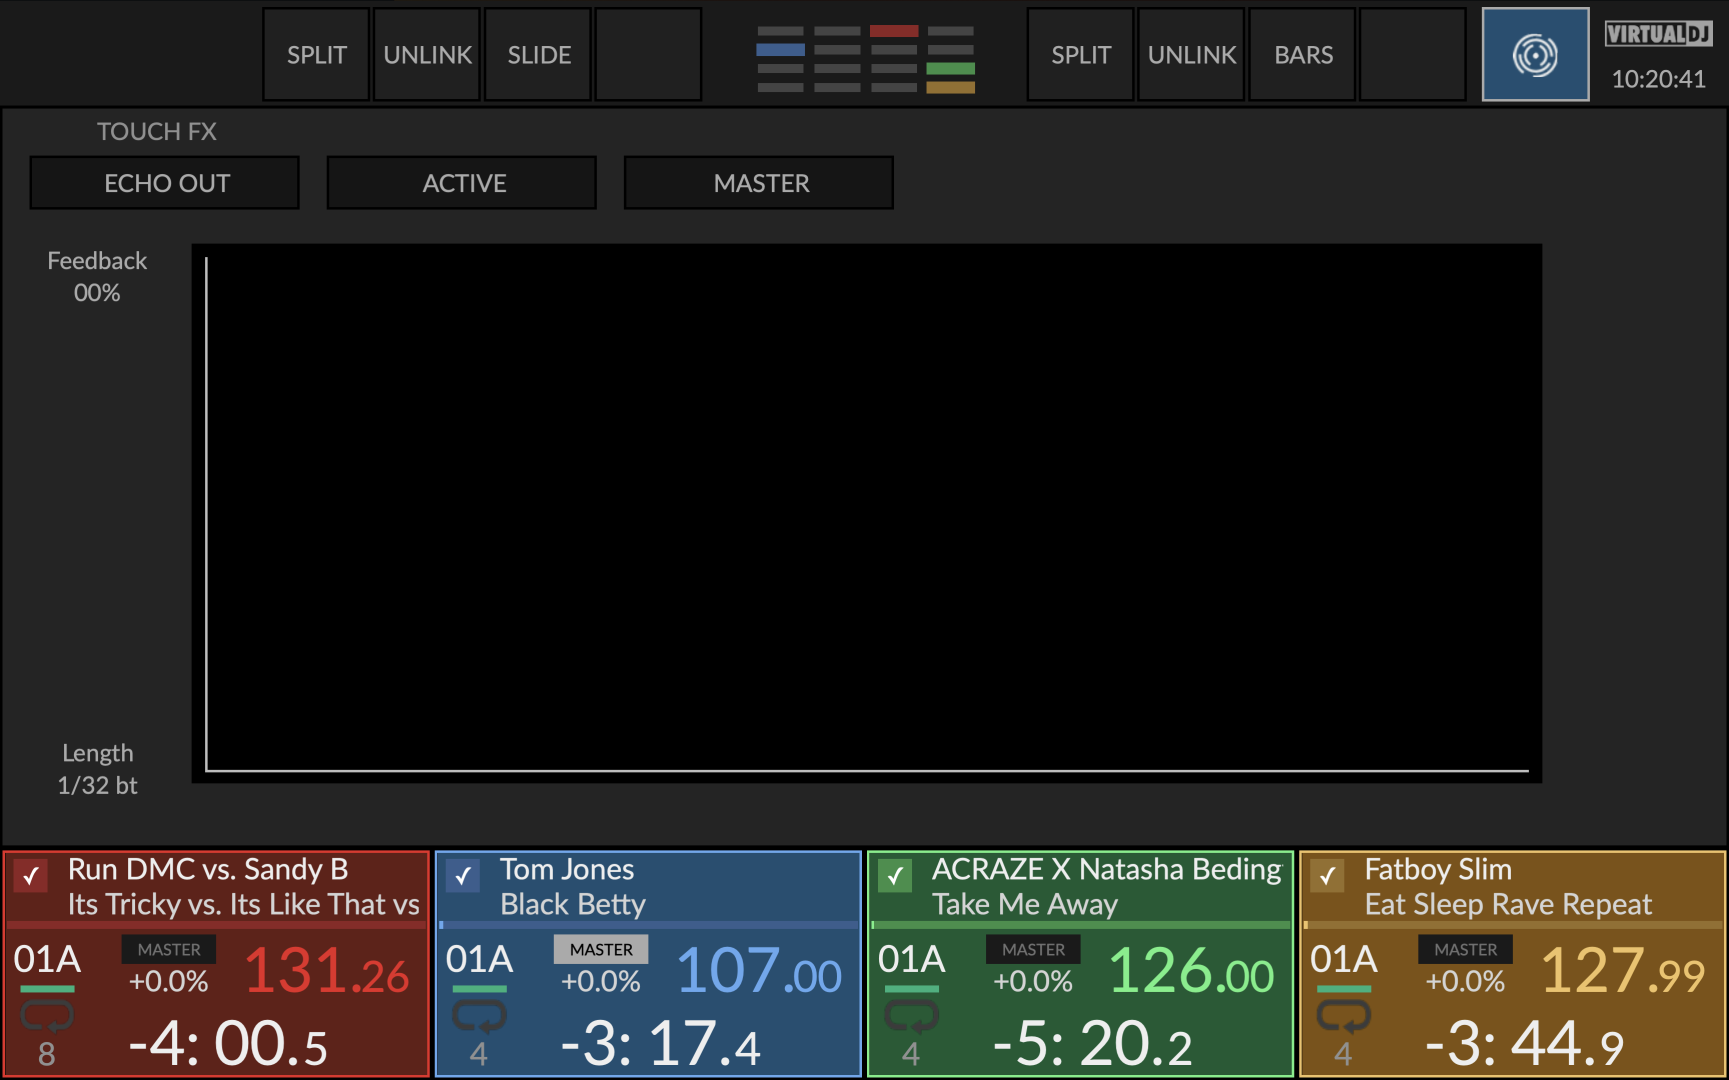Click the Length 1/32 bt parameter label
This screenshot has width=1729, height=1080.
coord(97,769)
